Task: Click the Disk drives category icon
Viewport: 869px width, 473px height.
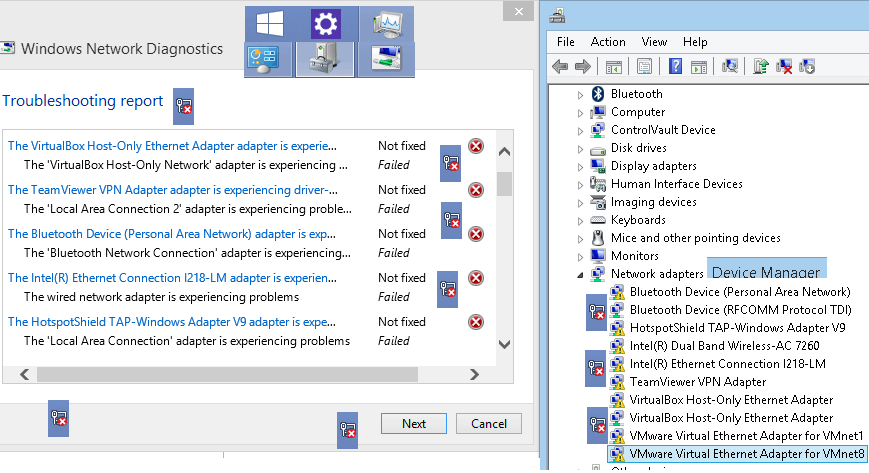Action: pyautogui.click(x=598, y=149)
